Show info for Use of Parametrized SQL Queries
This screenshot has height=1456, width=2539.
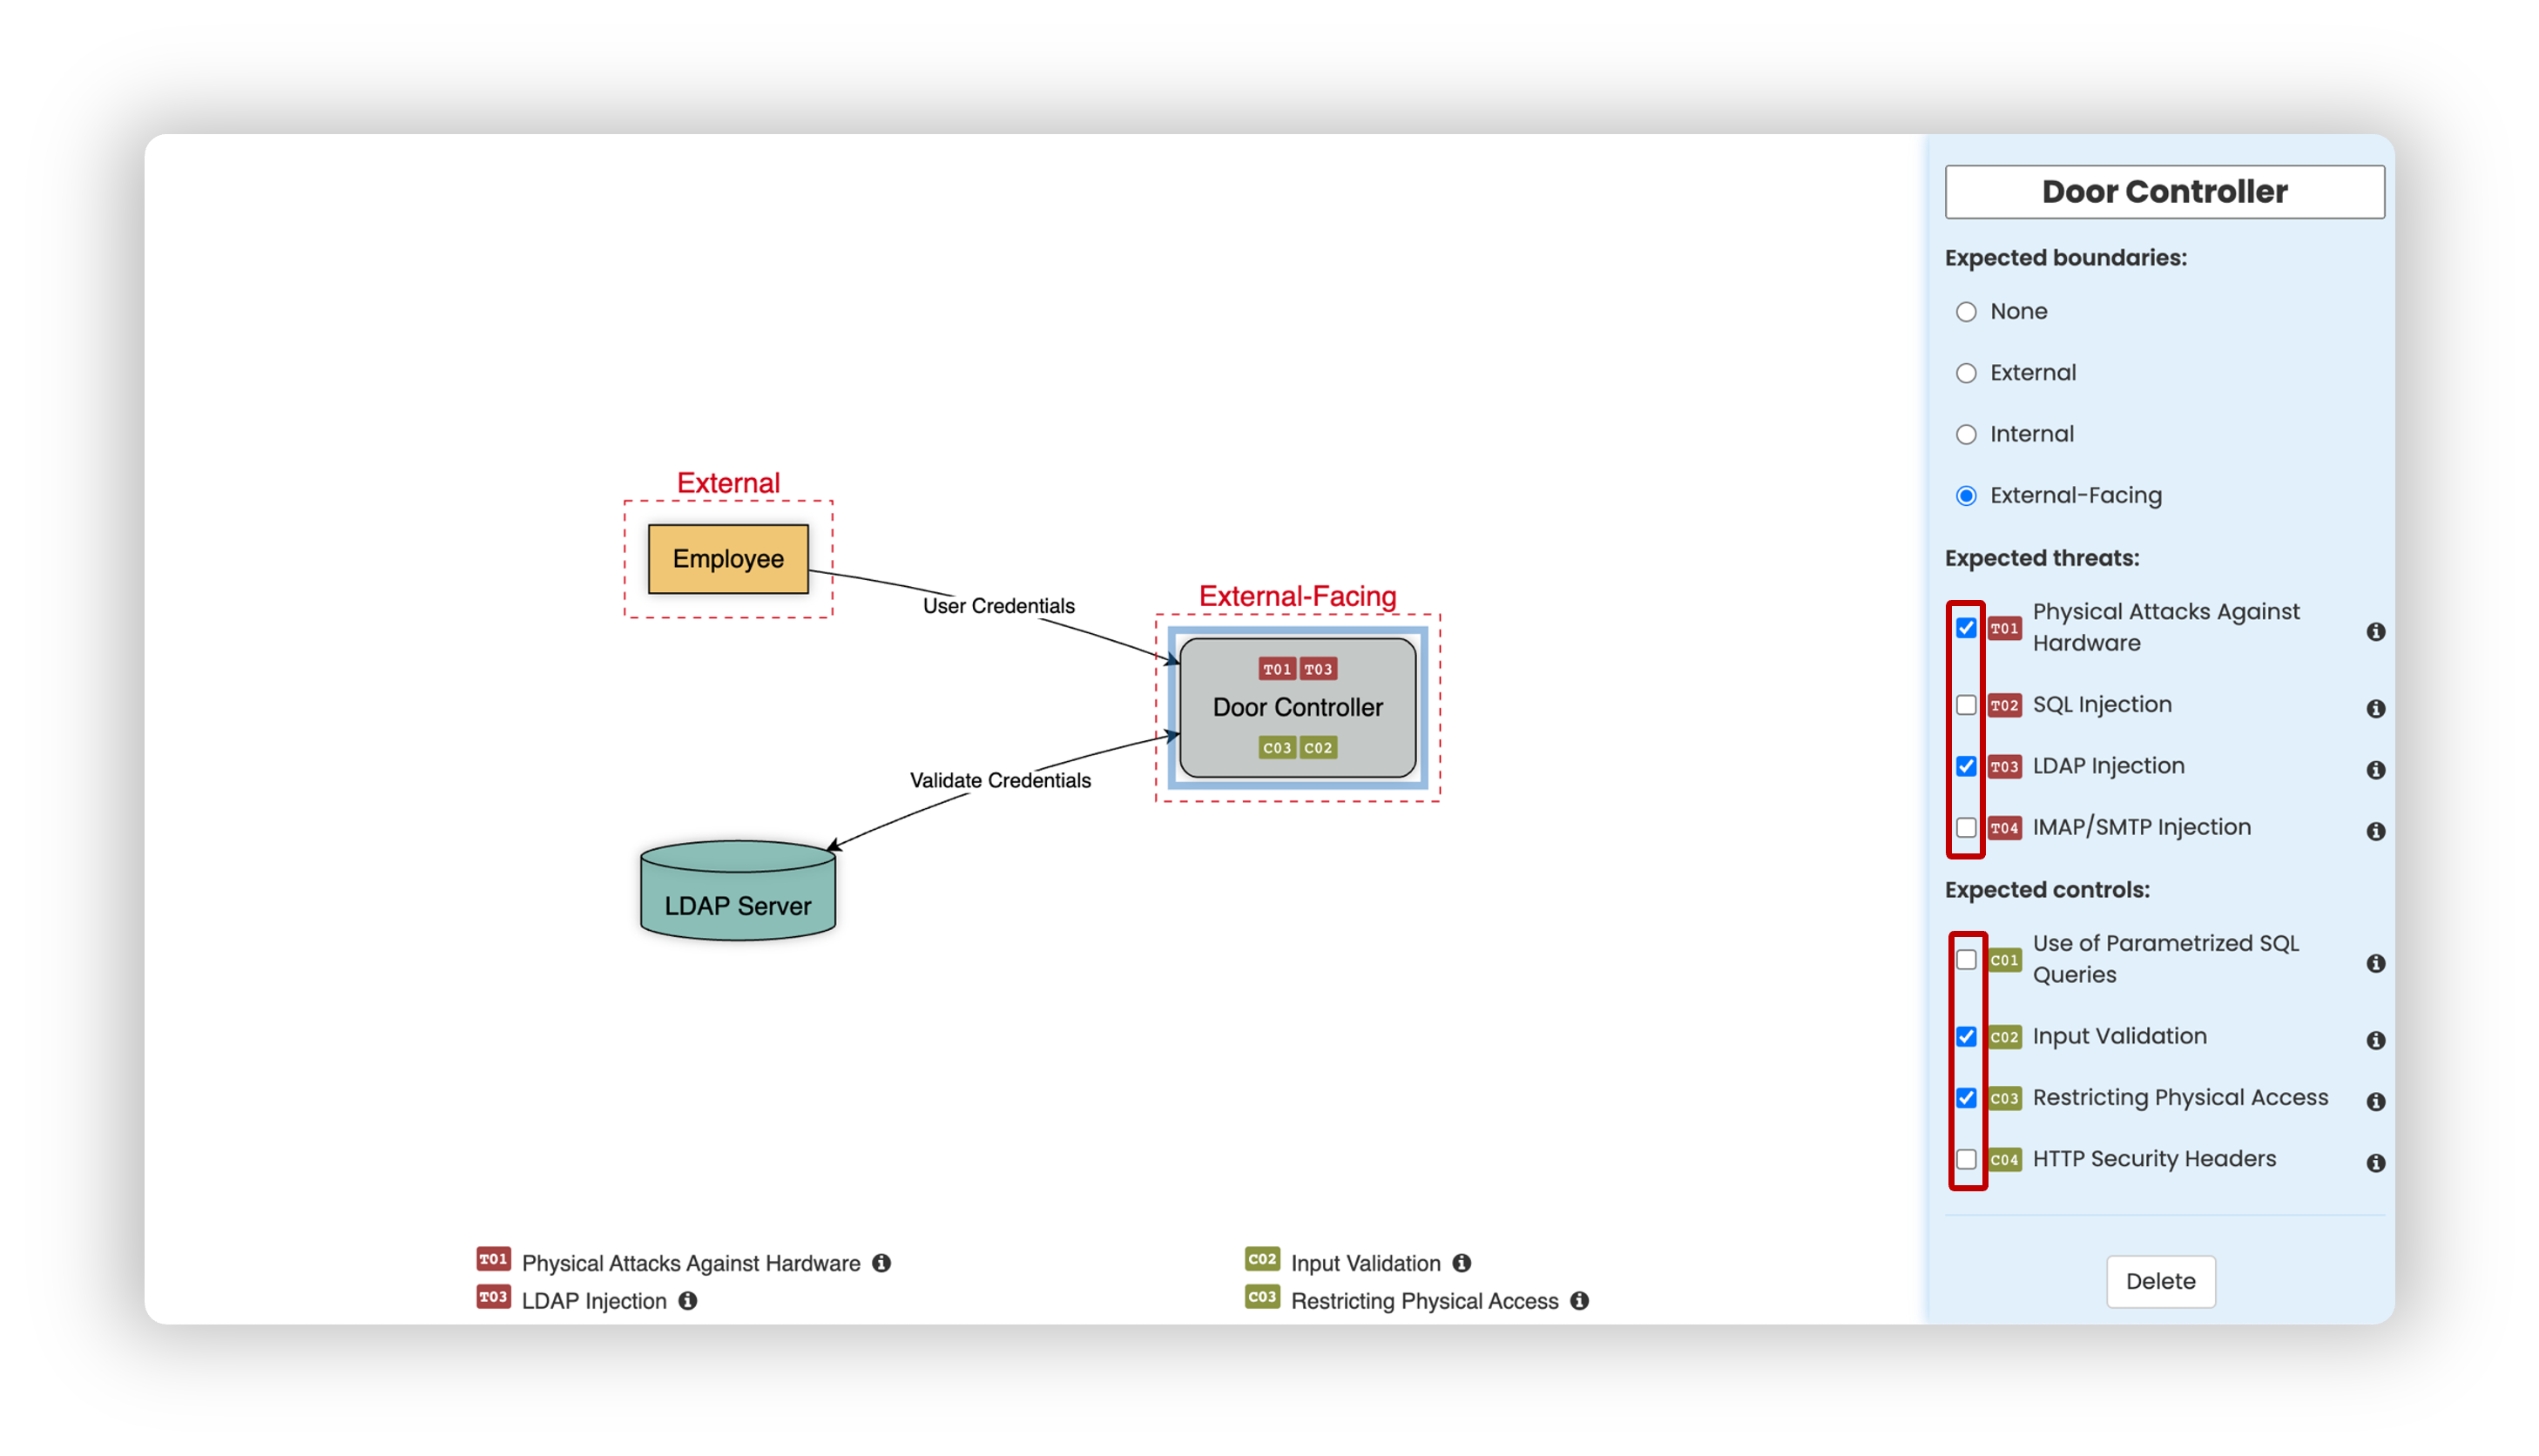tap(2375, 964)
